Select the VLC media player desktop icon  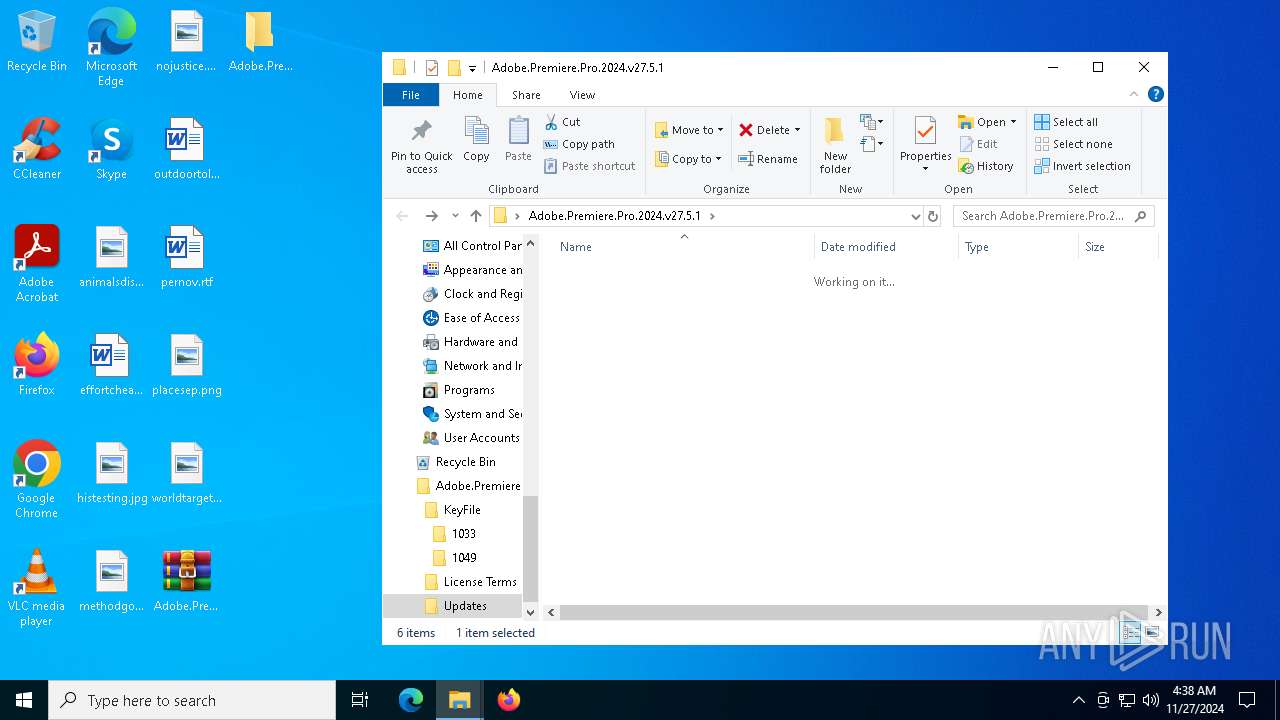coord(37,588)
